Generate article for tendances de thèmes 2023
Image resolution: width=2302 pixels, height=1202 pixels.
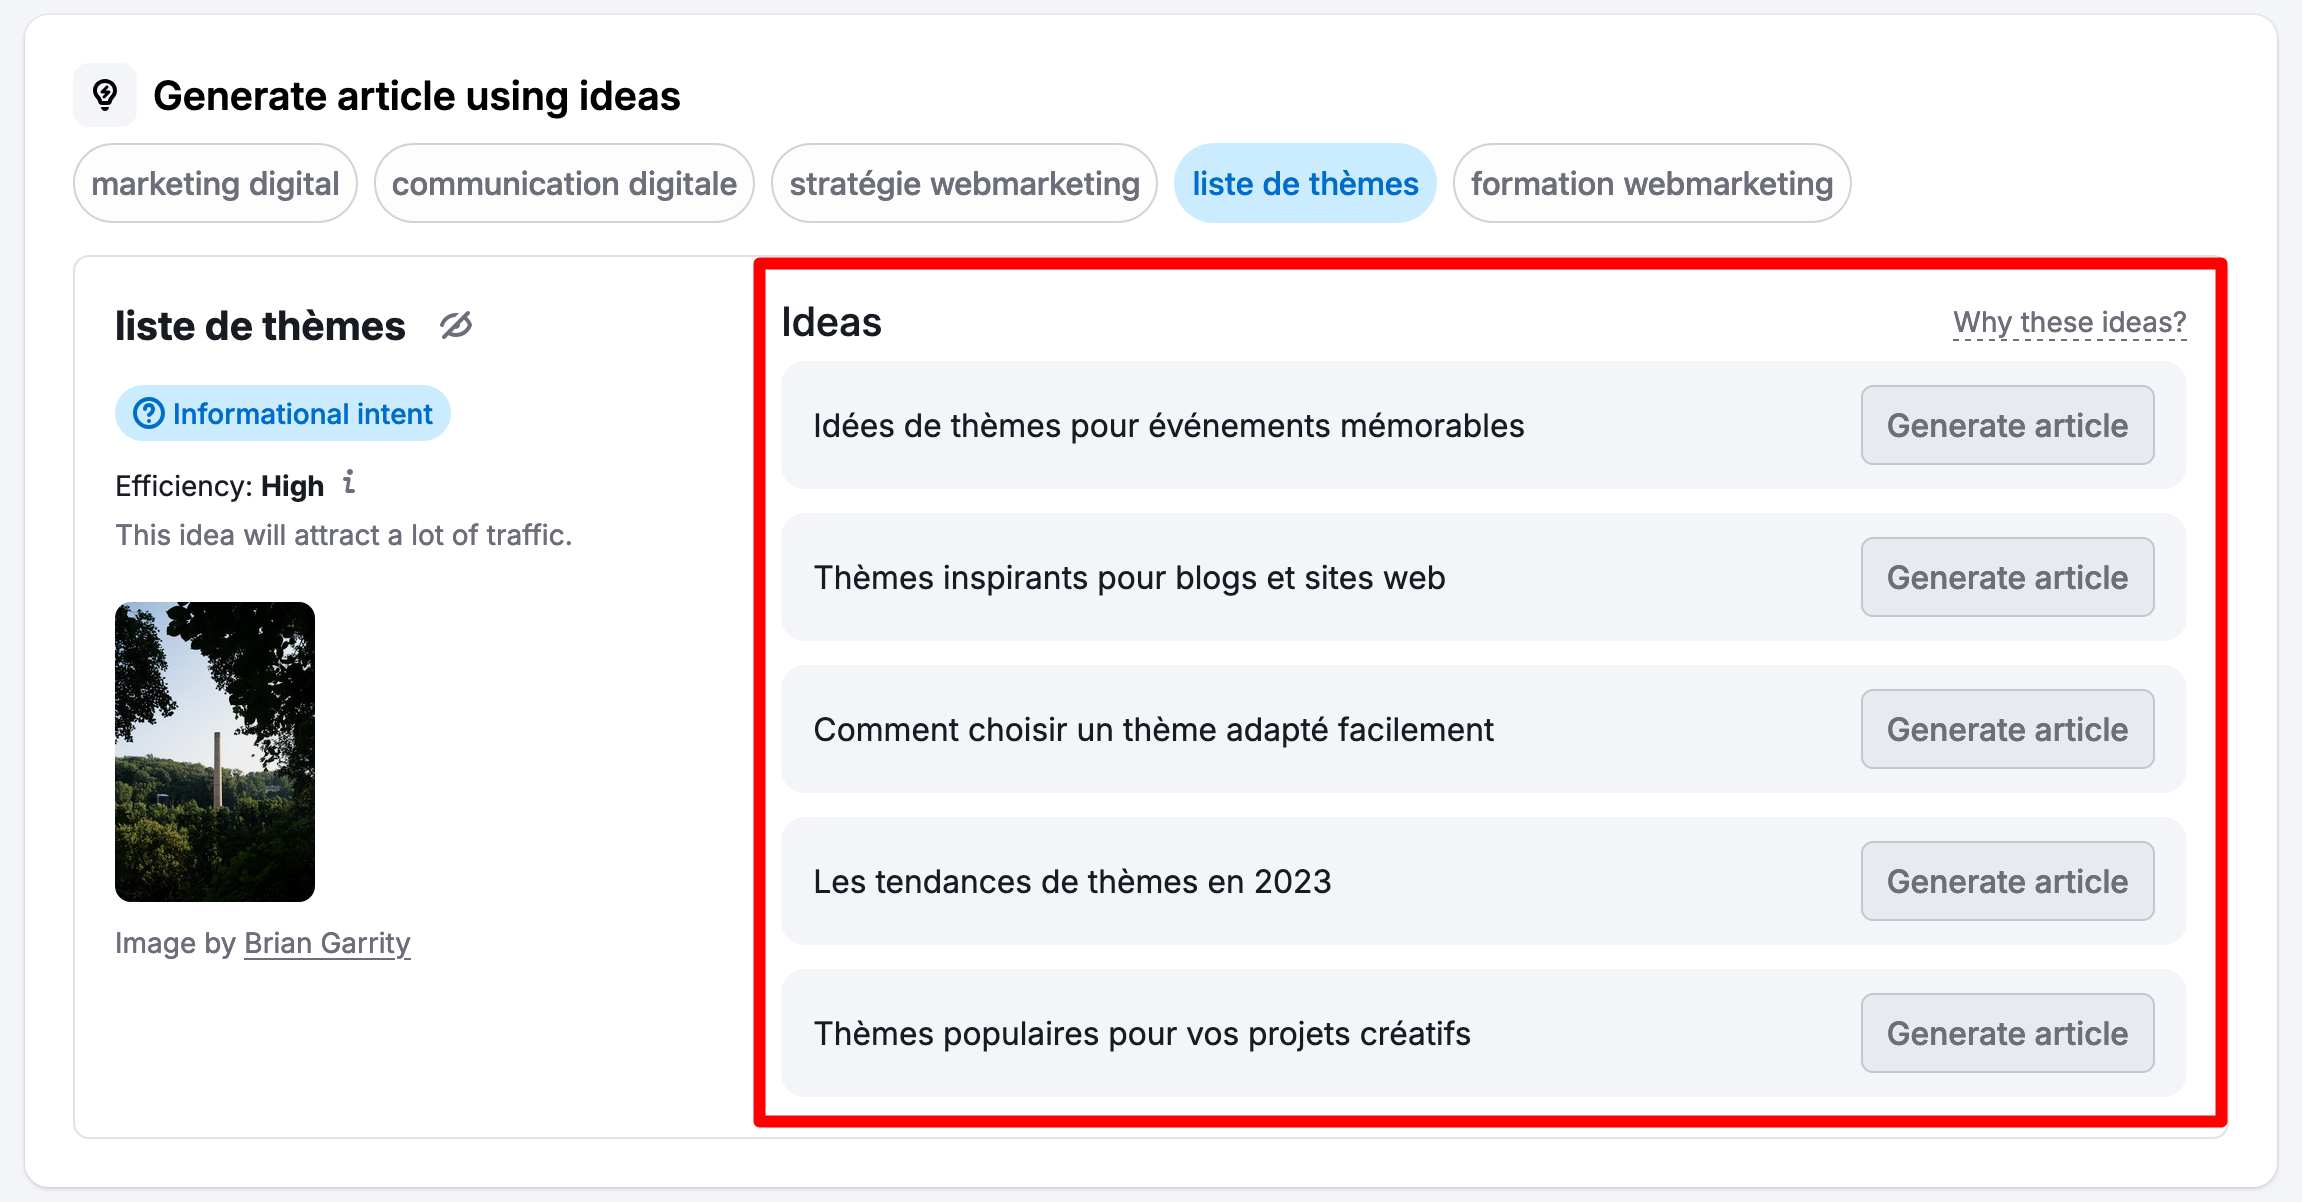point(2007,881)
